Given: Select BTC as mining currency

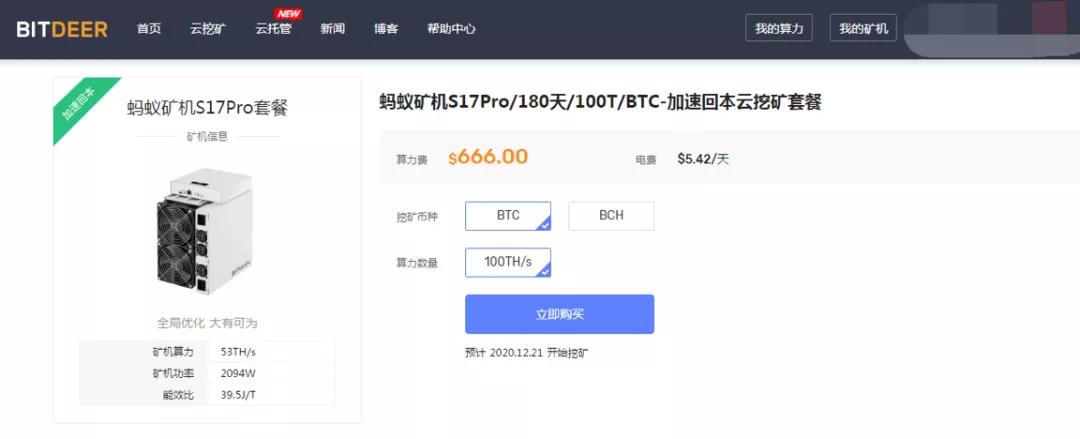Looking at the screenshot, I should point(508,216).
